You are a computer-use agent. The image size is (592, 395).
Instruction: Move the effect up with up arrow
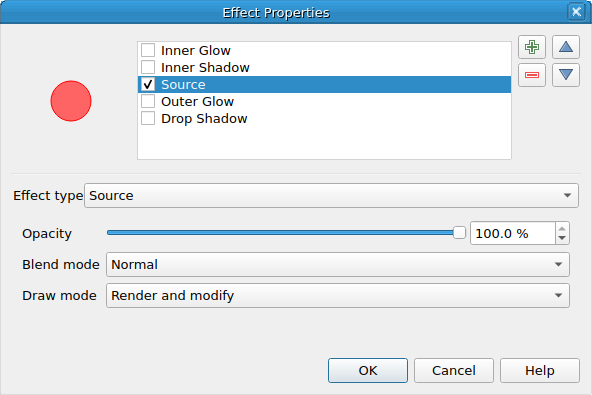pyautogui.click(x=566, y=47)
